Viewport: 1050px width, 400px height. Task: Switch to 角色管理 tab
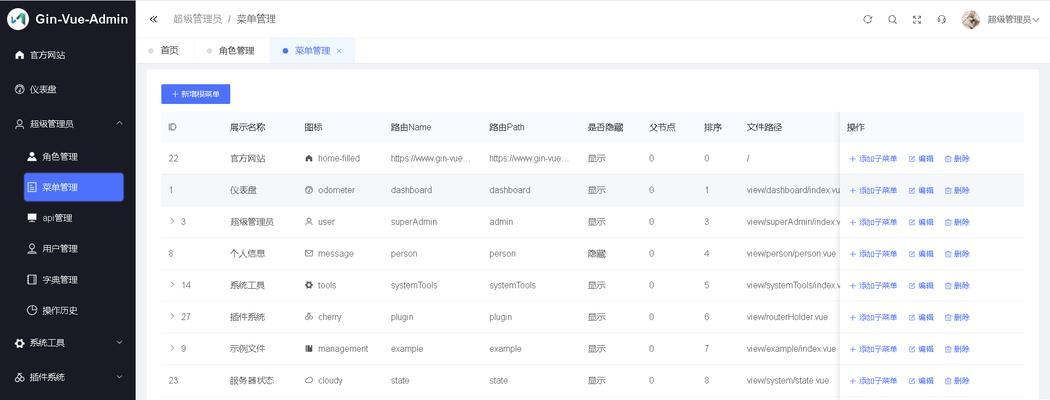click(232, 50)
